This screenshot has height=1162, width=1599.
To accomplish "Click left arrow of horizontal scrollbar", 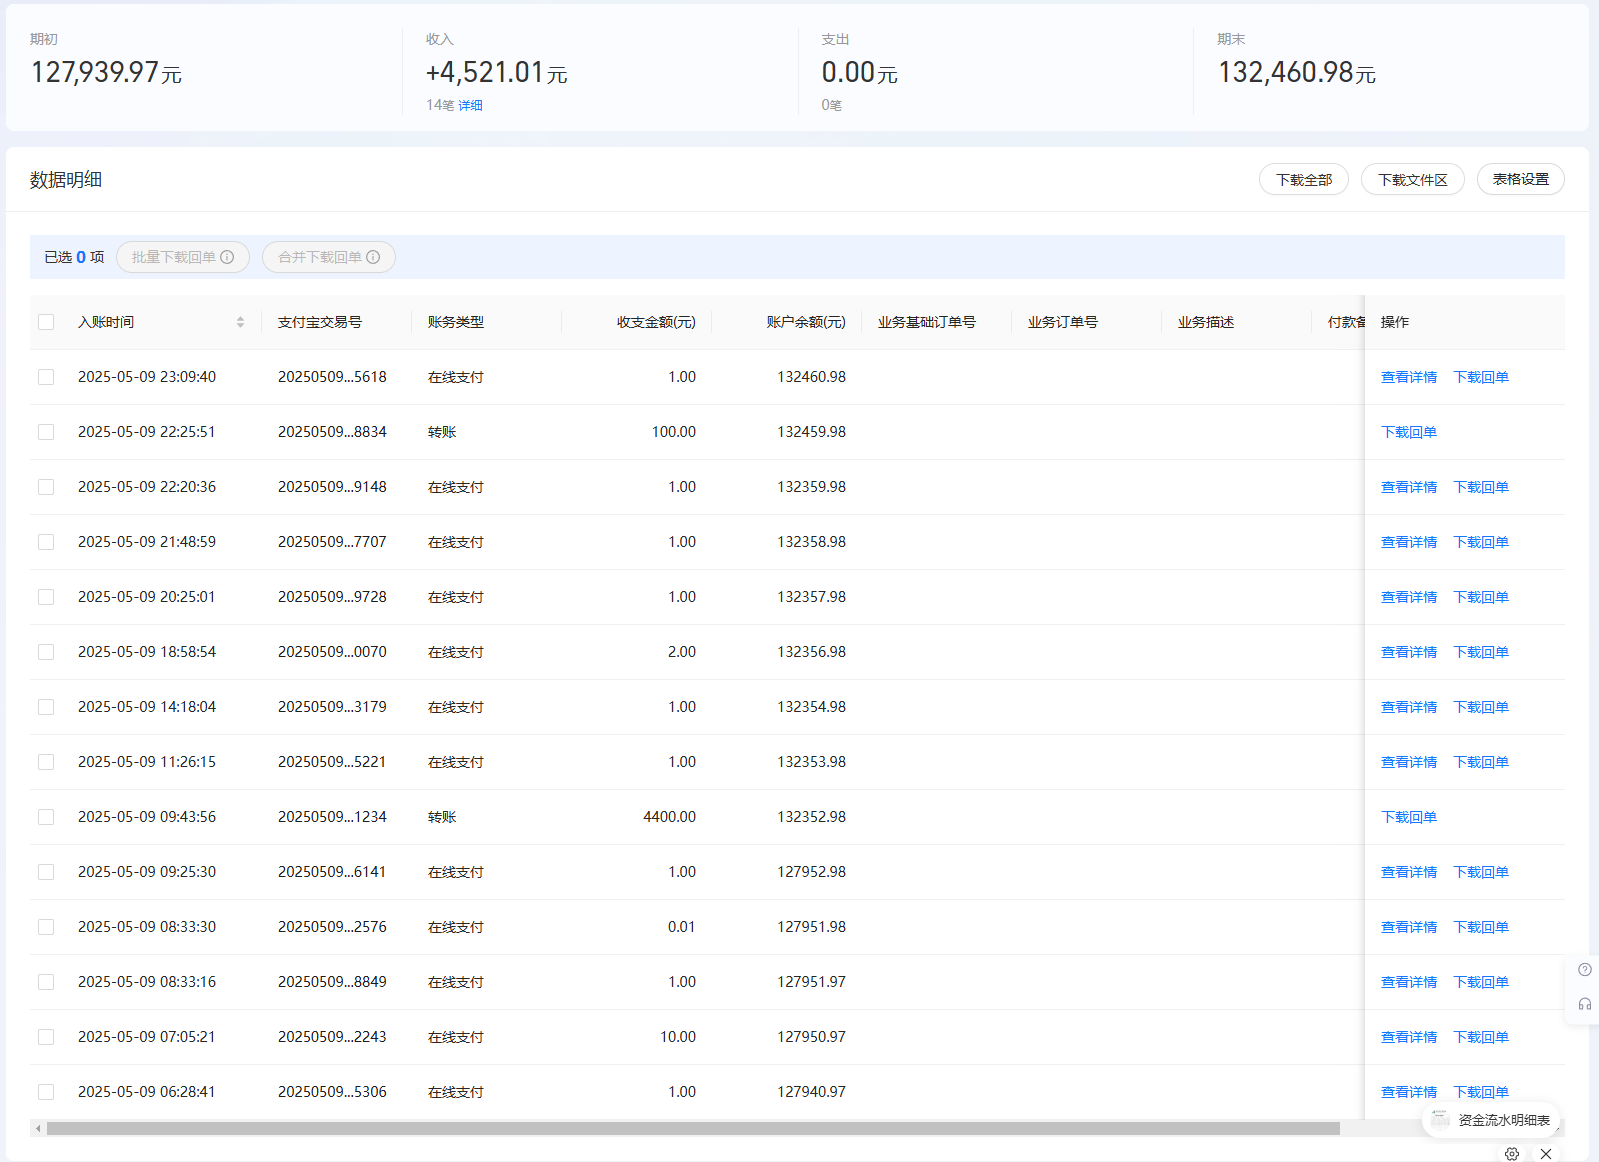I will coord(38,1128).
